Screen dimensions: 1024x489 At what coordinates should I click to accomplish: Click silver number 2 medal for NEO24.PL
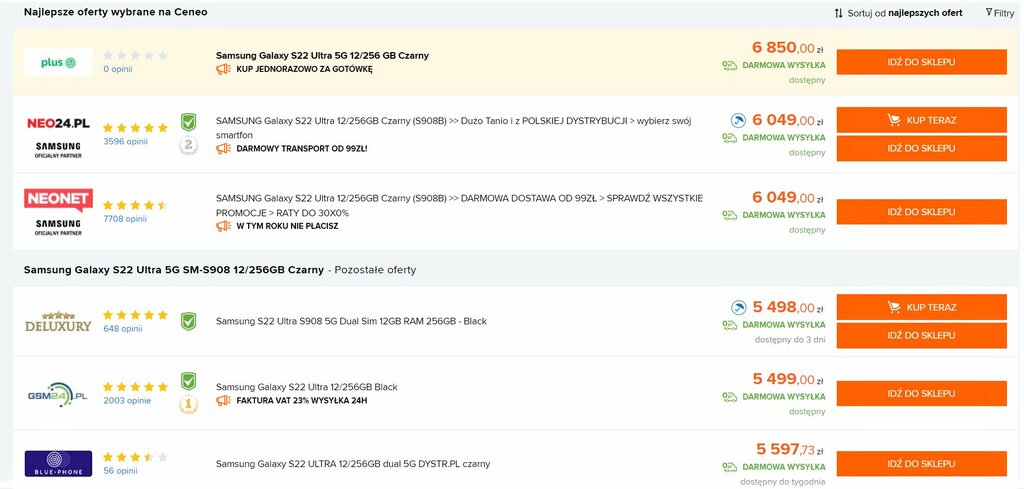(x=189, y=145)
